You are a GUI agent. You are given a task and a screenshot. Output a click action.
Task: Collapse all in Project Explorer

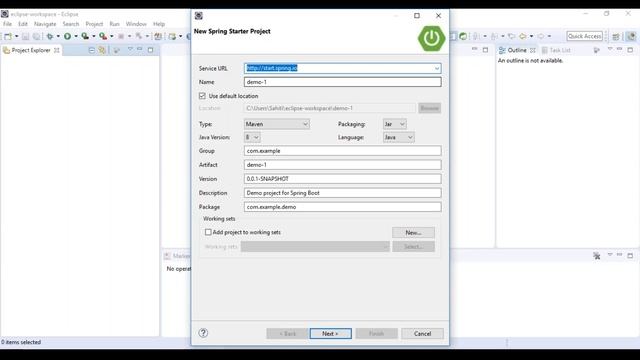click(x=91, y=50)
